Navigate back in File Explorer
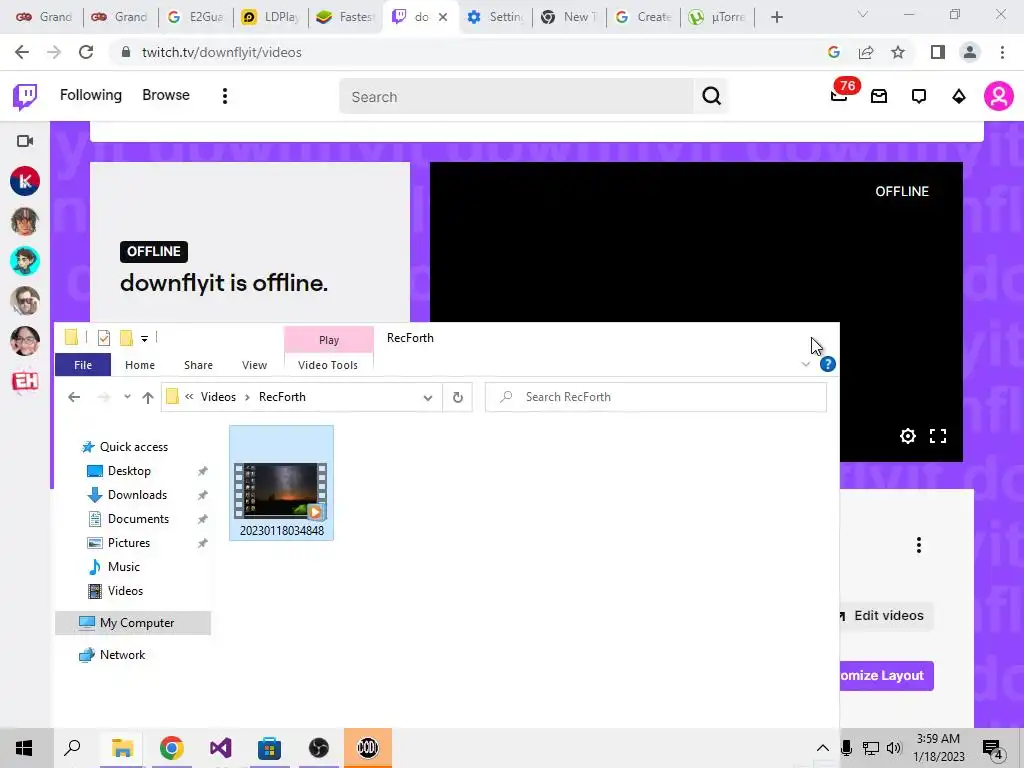This screenshot has width=1024, height=768. click(74, 397)
